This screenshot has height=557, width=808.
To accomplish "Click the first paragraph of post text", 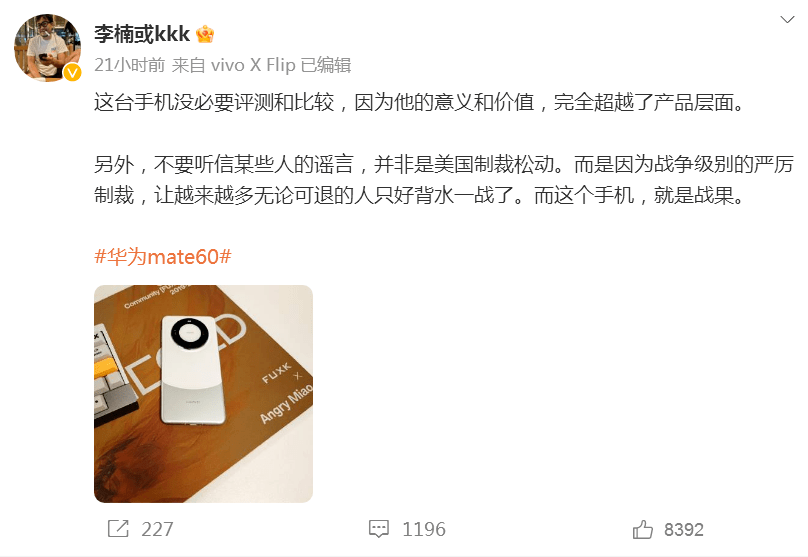I will pos(419,102).
